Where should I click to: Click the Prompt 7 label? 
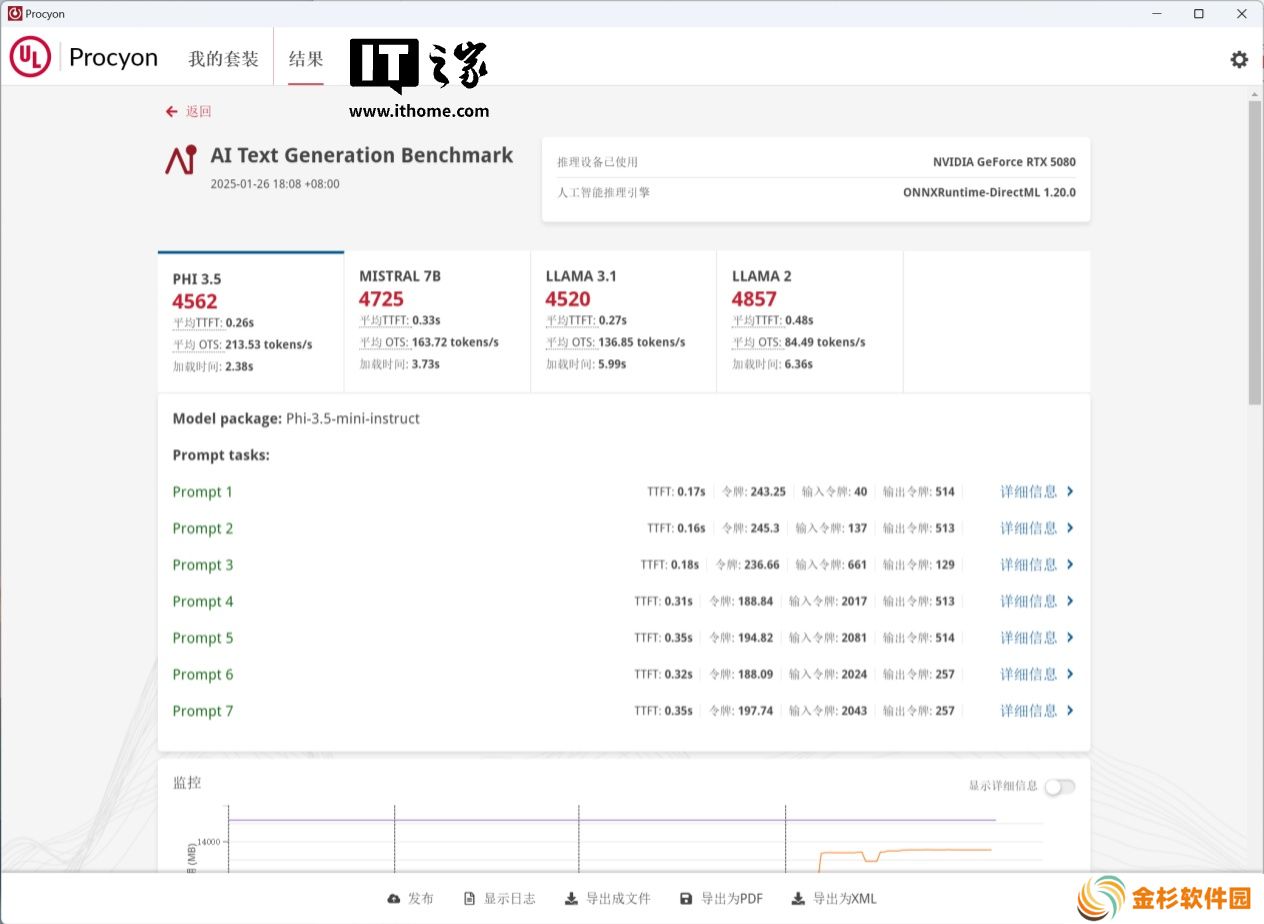(203, 710)
